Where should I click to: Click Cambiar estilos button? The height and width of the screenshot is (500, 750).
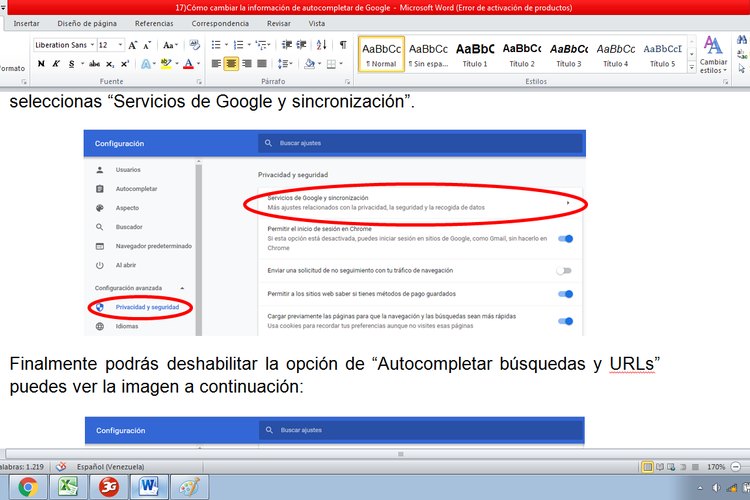tap(713, 55)
